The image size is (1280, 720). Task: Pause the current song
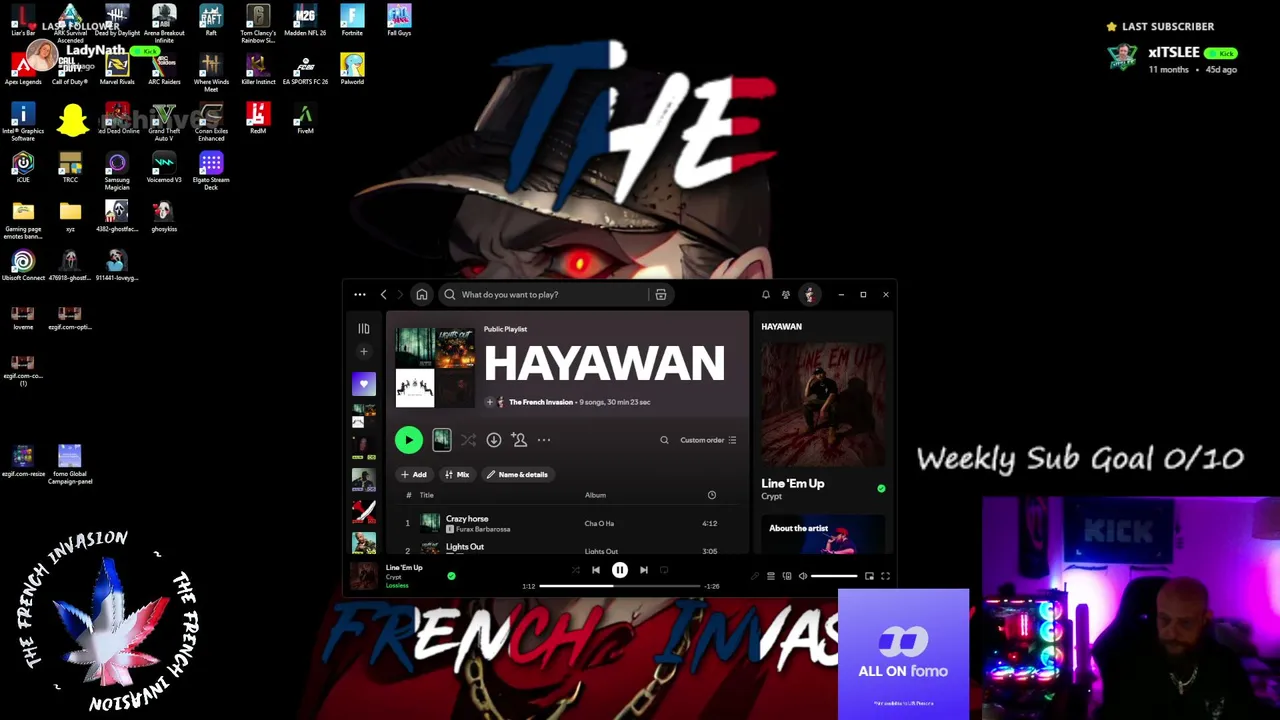pos(620,570)
